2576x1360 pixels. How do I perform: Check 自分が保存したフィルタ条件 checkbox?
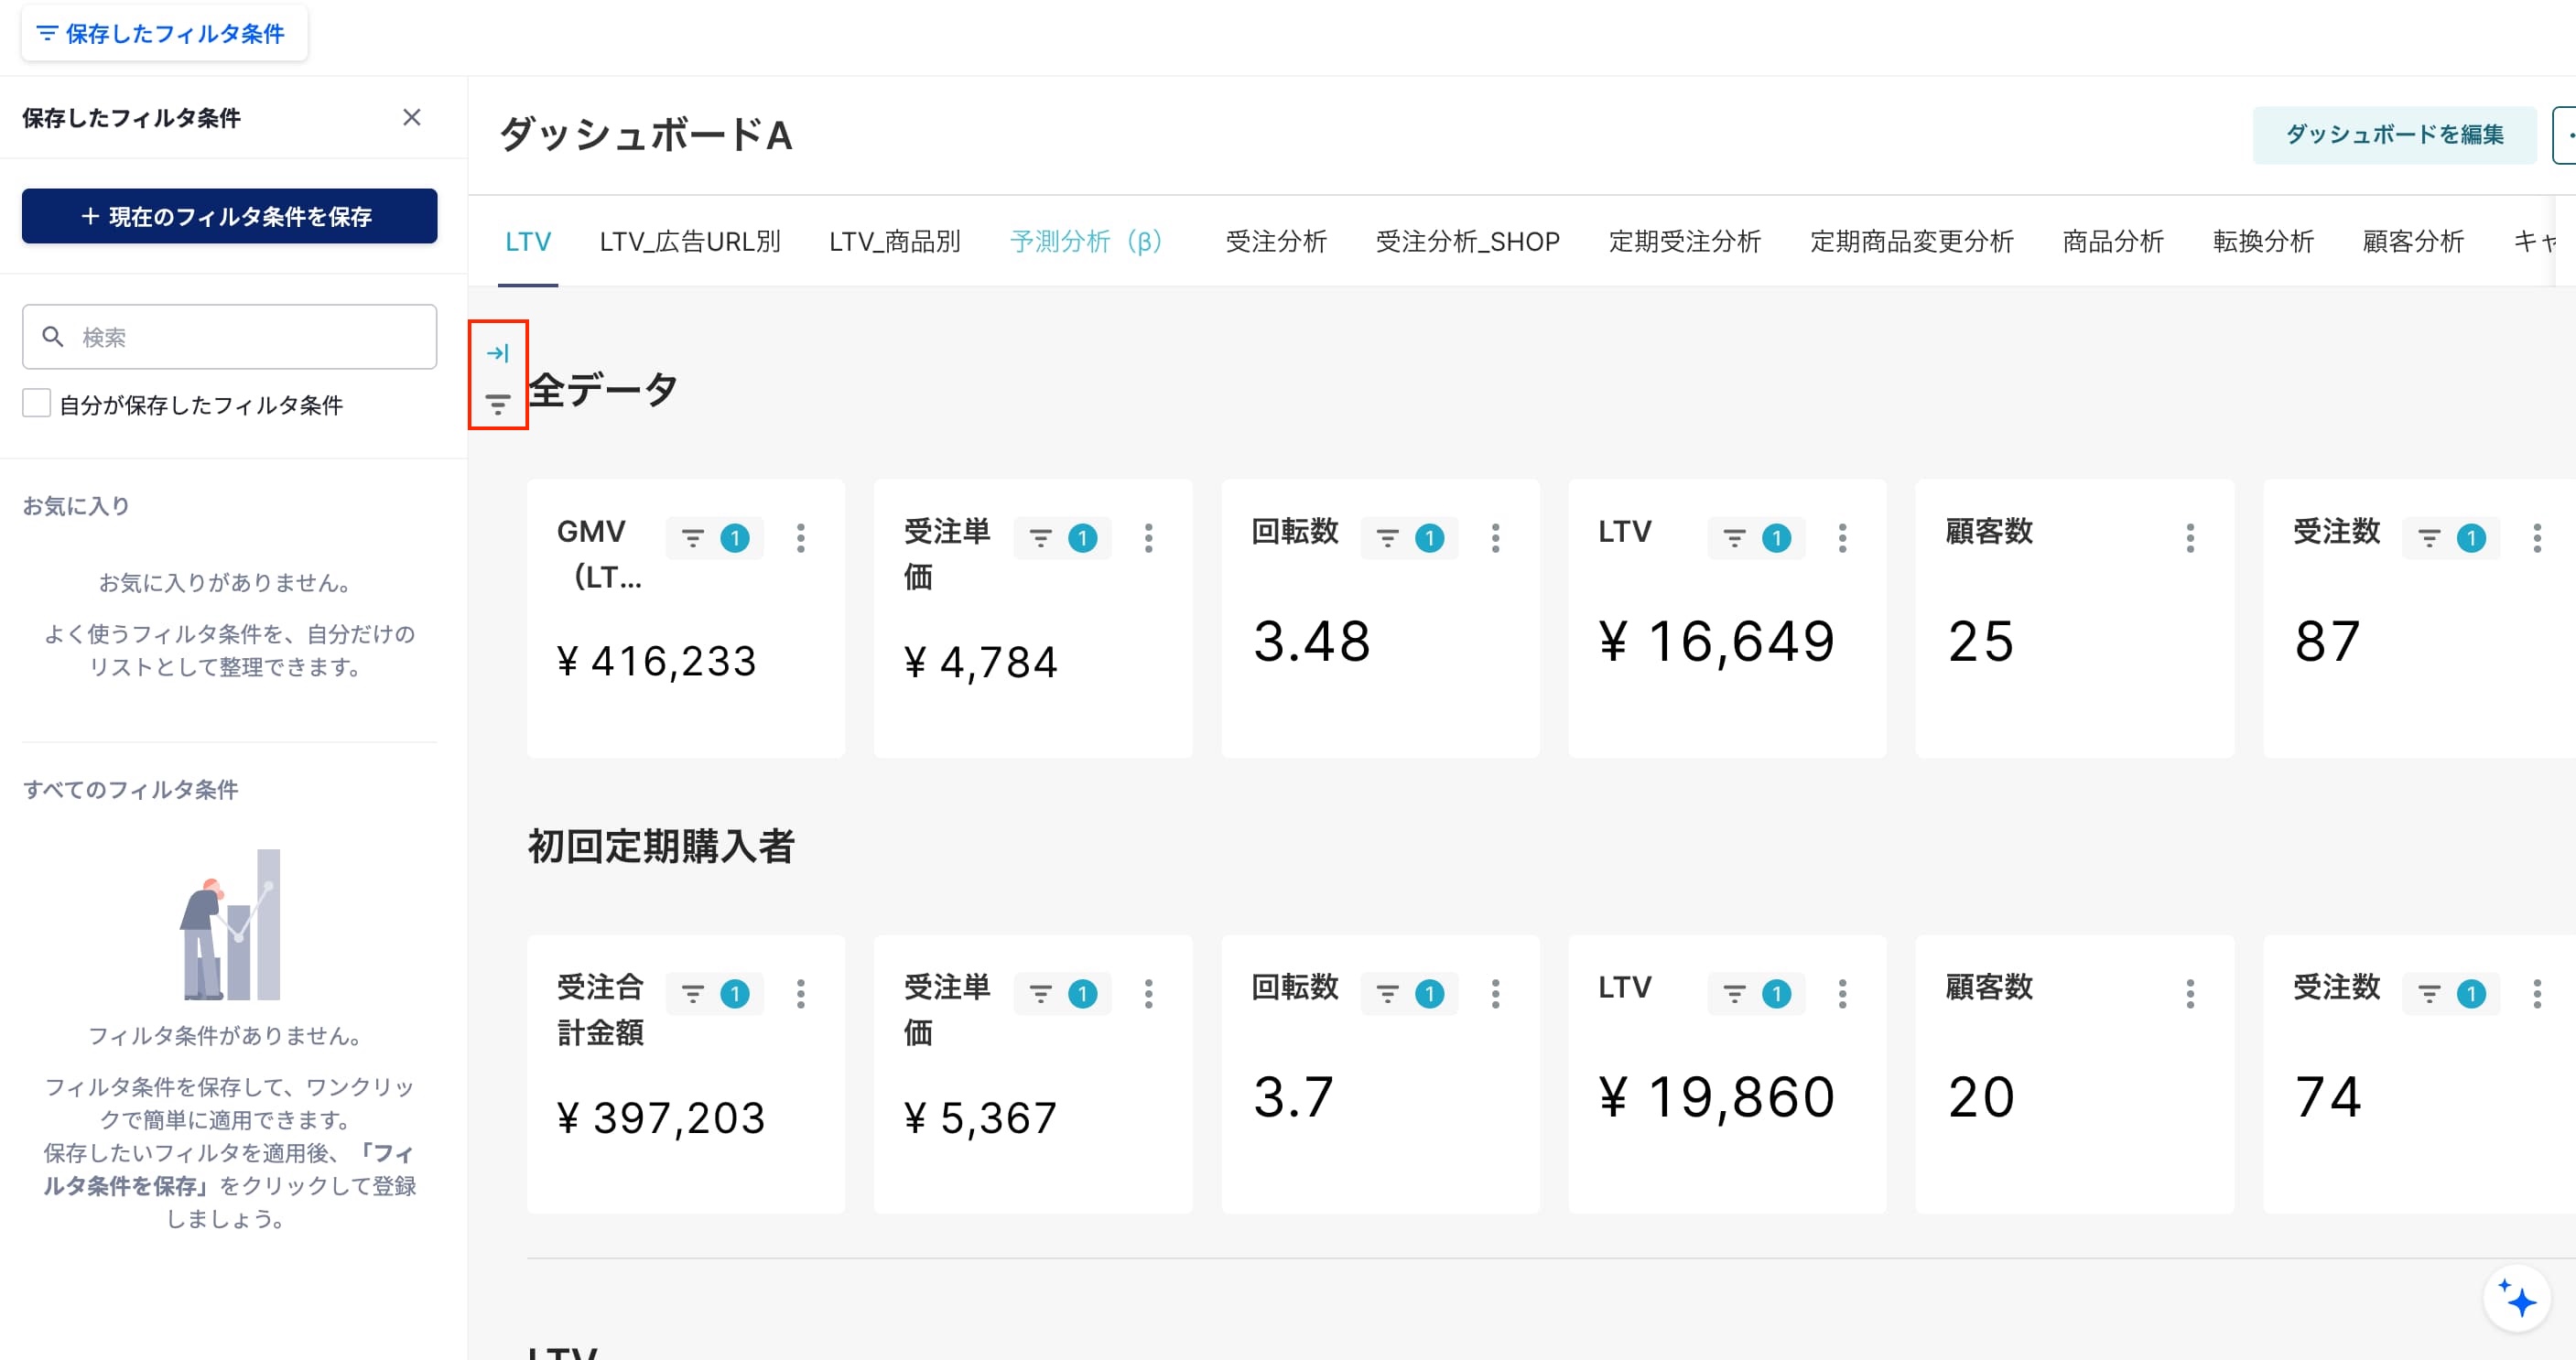click(37, 404)
